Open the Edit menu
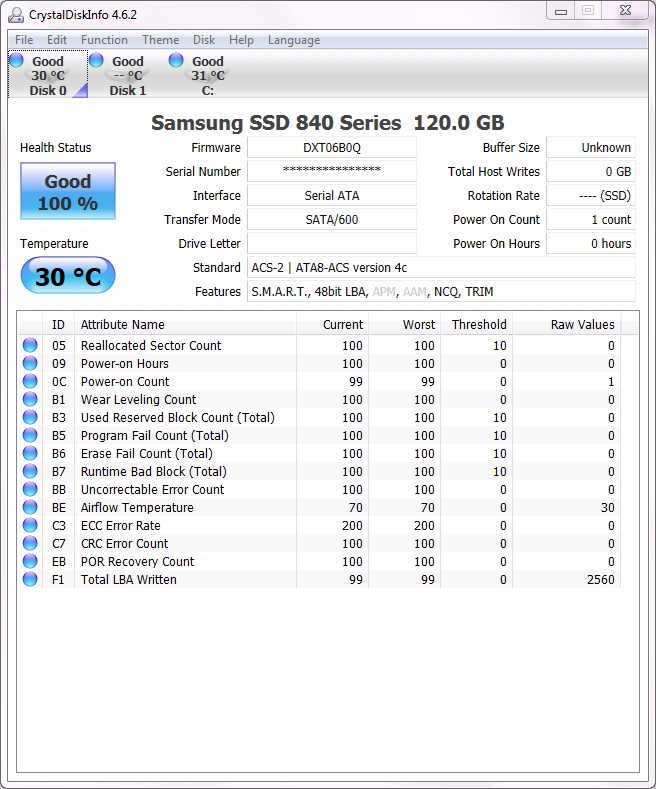Screen dimensions: 656x789 [x=57, y=40]
